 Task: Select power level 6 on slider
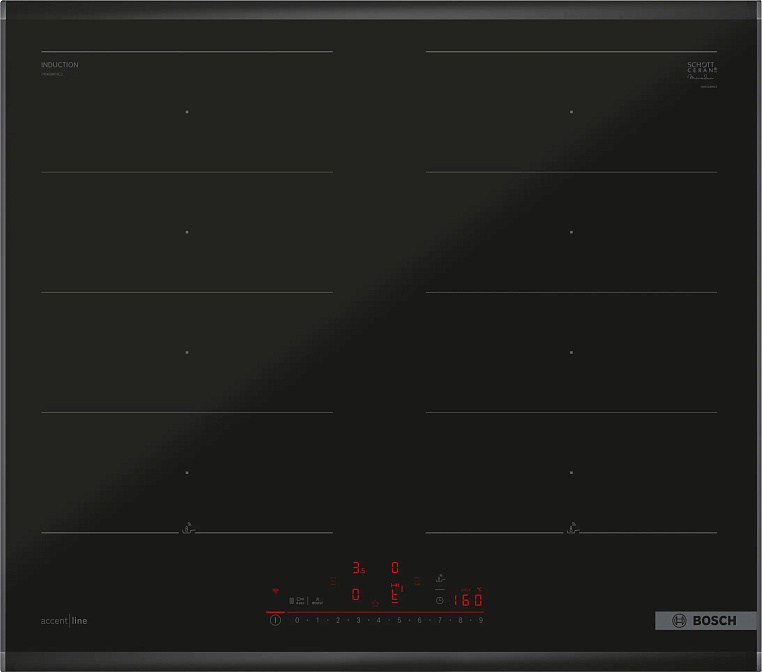pos(419,620)
